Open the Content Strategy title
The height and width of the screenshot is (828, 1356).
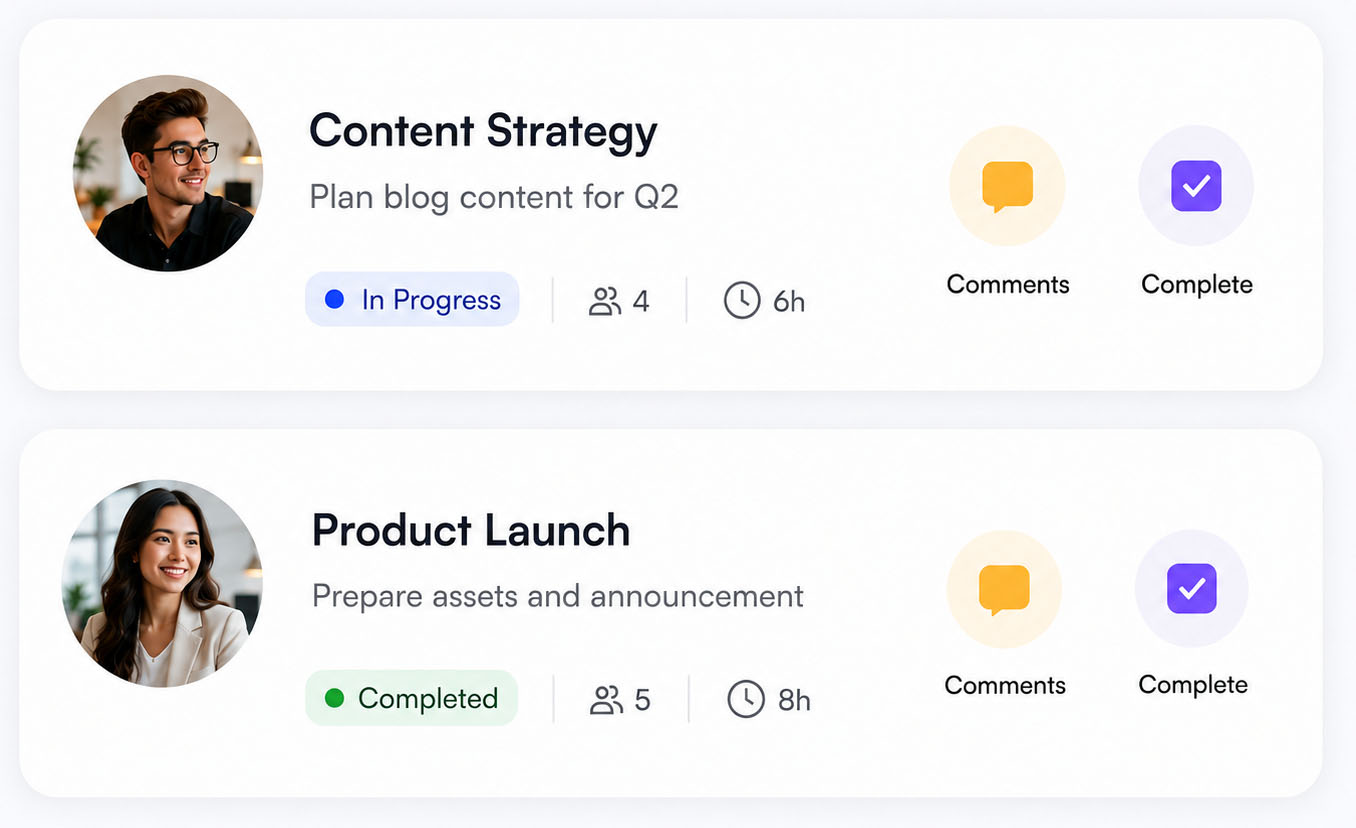point(483,131)
